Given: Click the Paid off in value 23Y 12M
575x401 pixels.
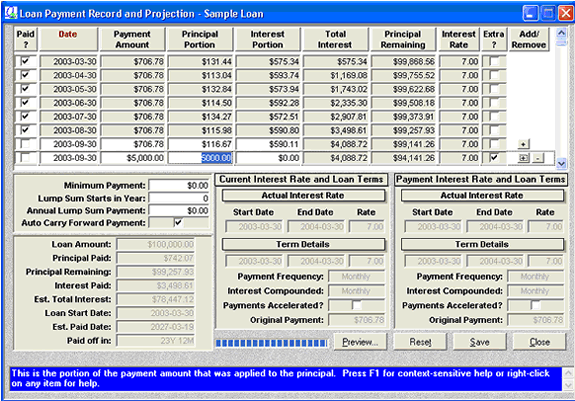Looking at the screenshot, I should [156, 341].
